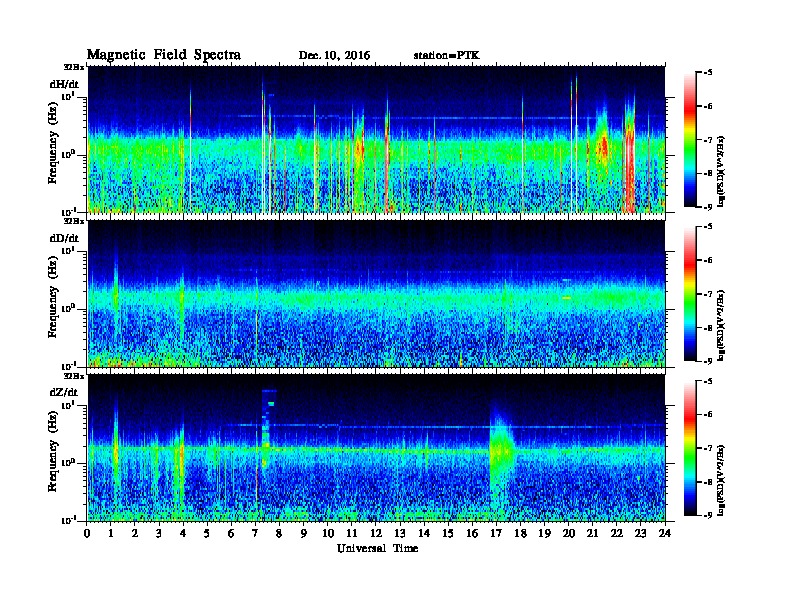Click hour "14" on Universal Time axis
The height and width of the screenshot is (612, 792).
tap(424, 533)
